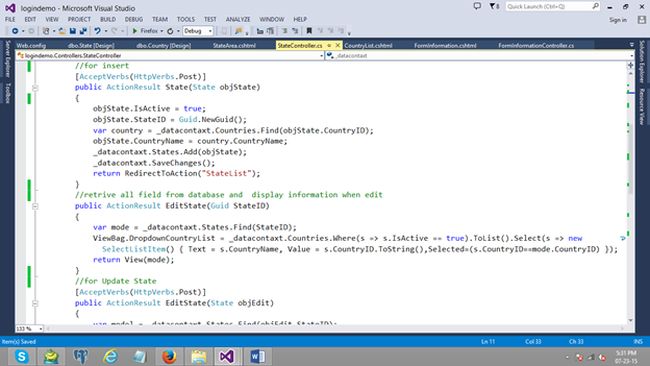Switch to the dbo.Country [Design] tab
650x366 pixels.
point(163,46)
